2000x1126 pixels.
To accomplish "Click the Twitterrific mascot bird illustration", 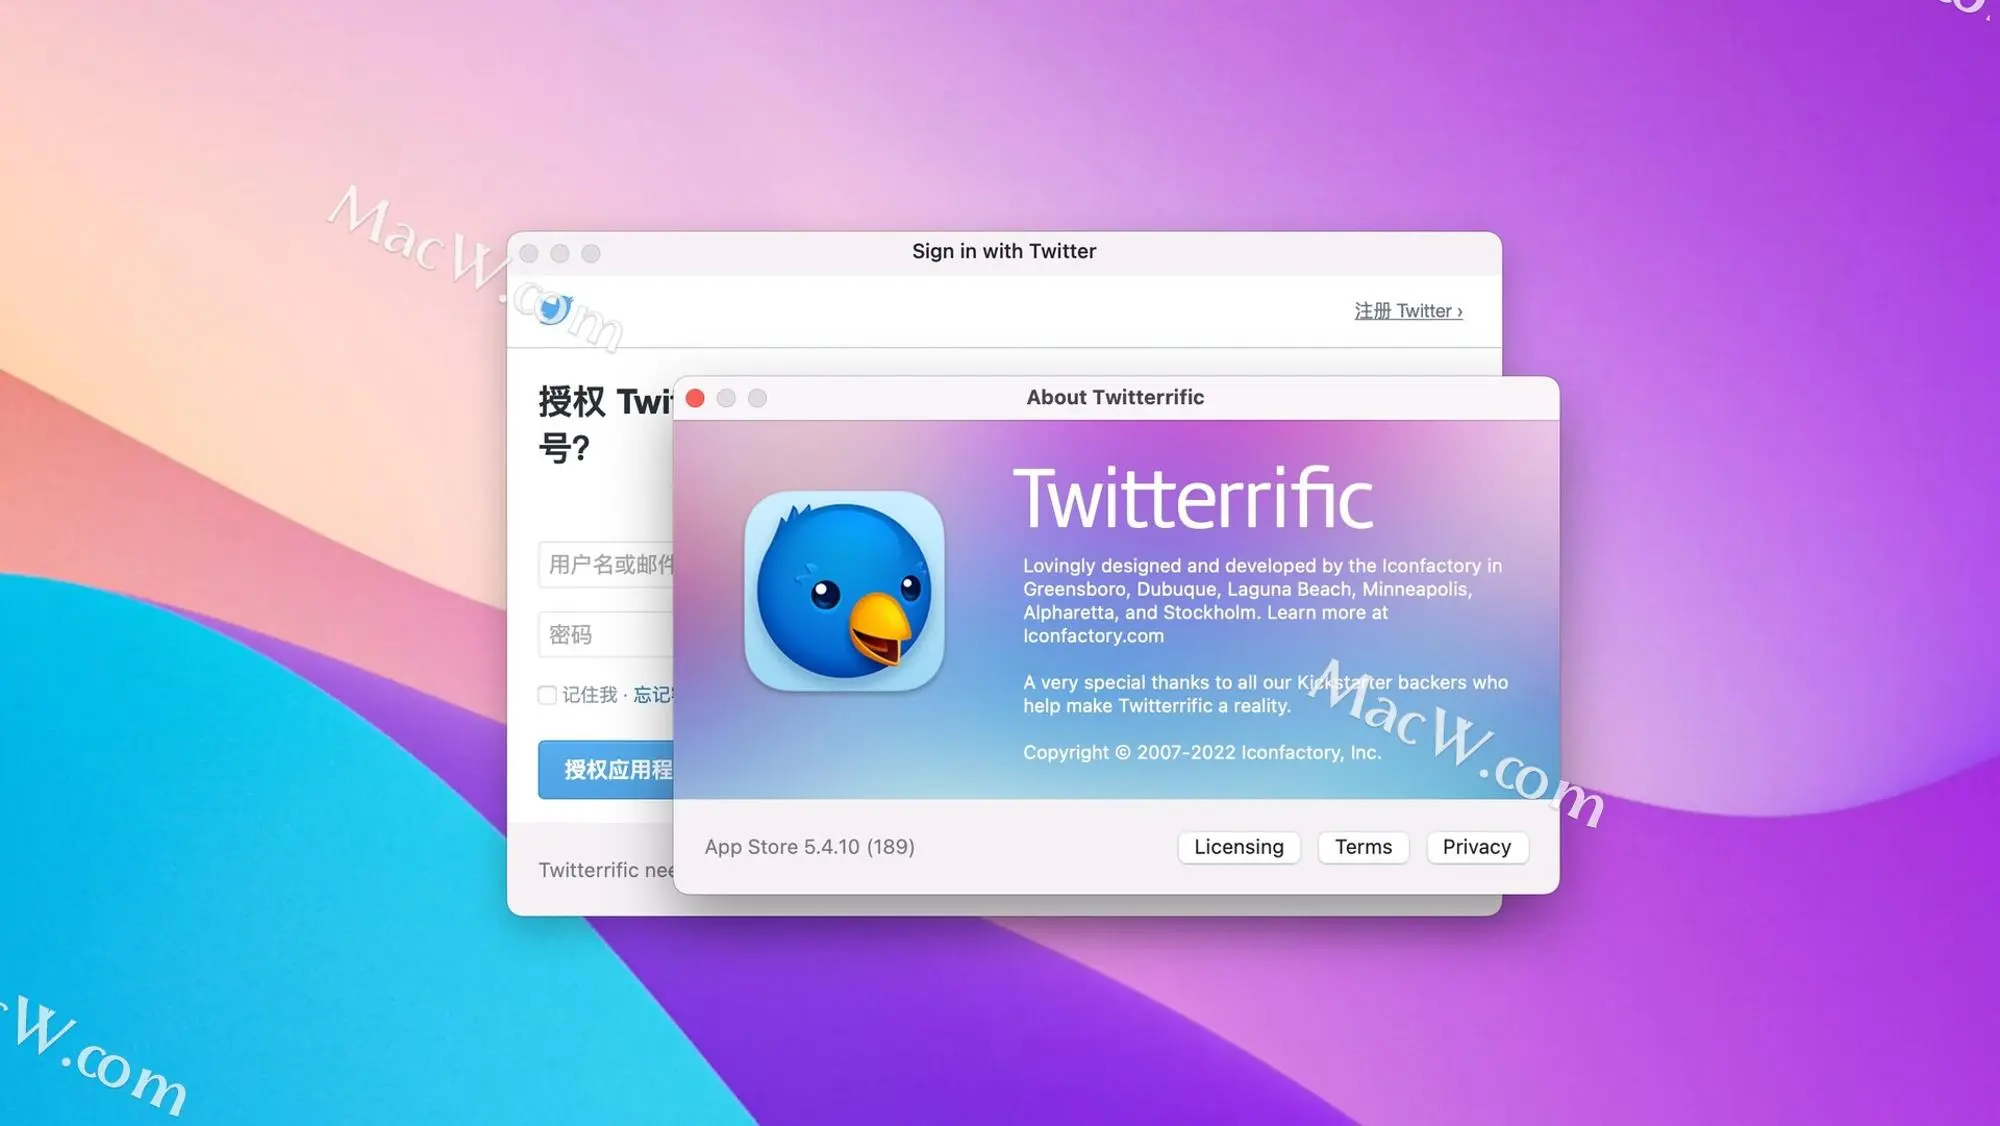I will pyautogui.click(x=843, y=589).
